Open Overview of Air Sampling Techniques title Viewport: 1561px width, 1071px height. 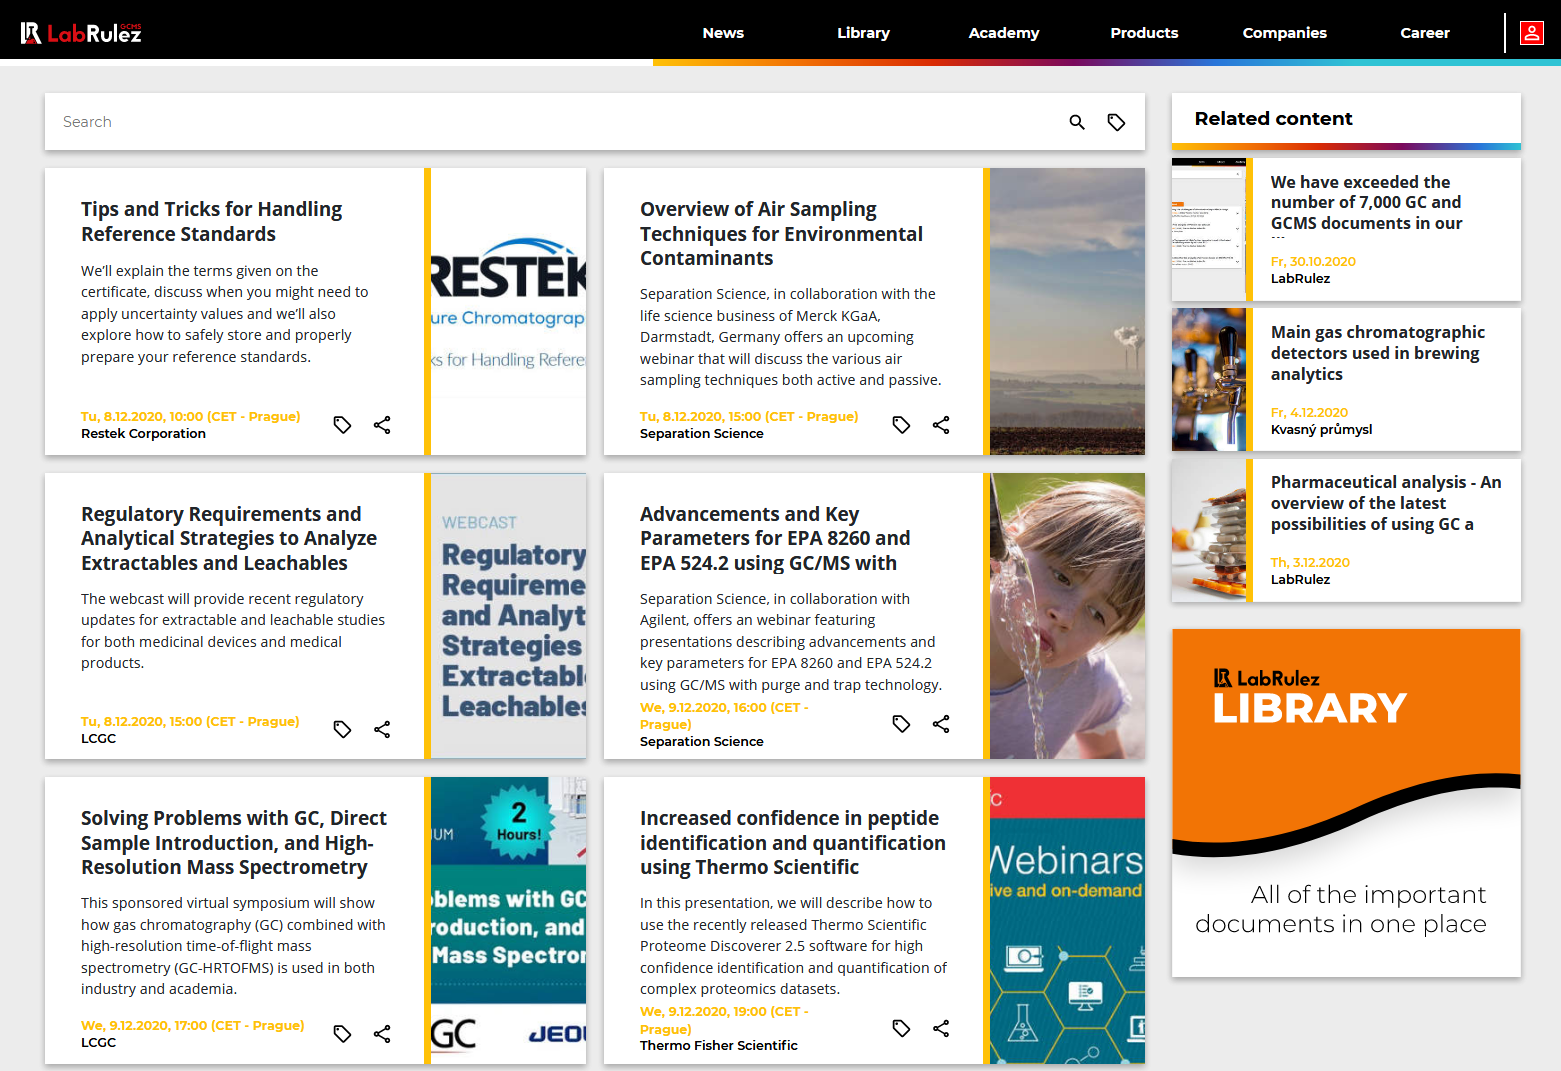(781, 234)
